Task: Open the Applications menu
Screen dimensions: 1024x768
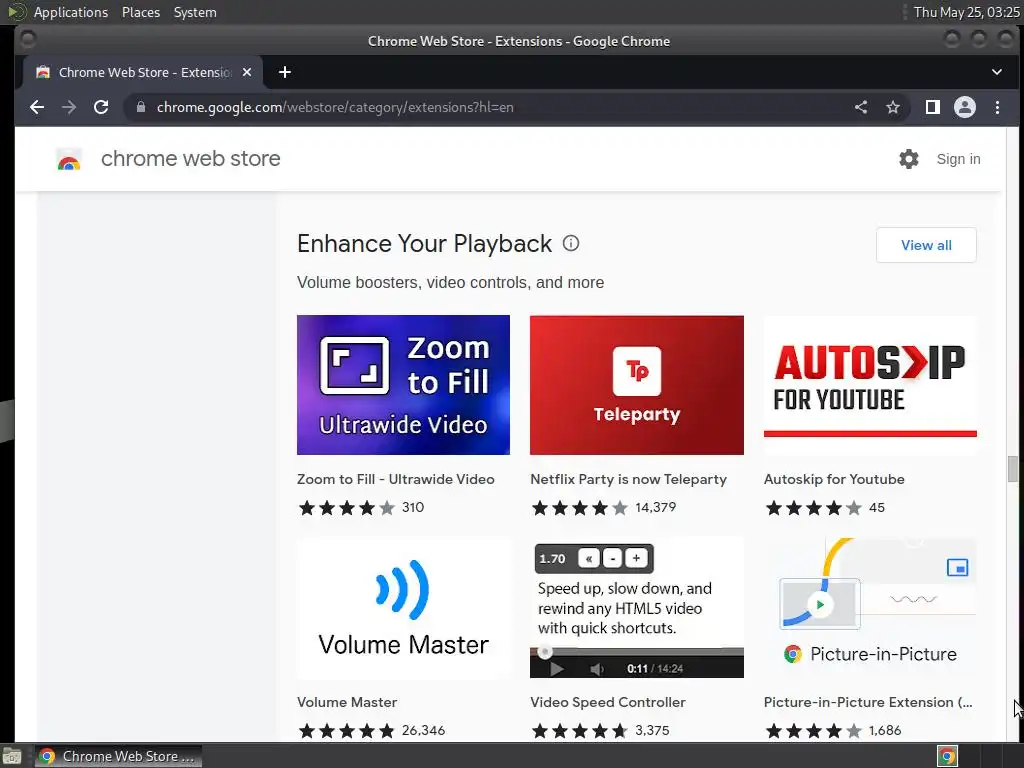Action: click(x=71, y=12)
